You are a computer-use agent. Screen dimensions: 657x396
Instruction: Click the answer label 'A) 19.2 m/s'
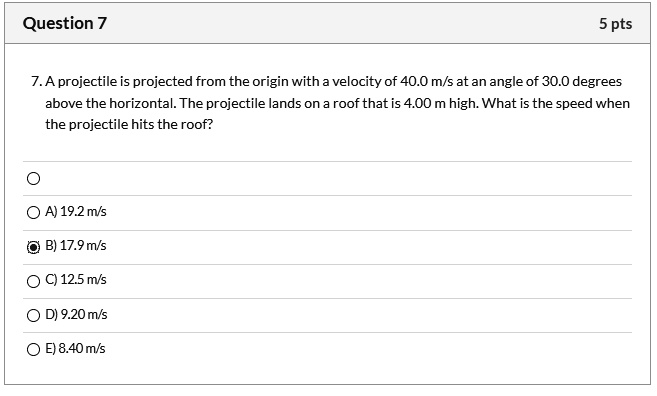coord(76,212)
